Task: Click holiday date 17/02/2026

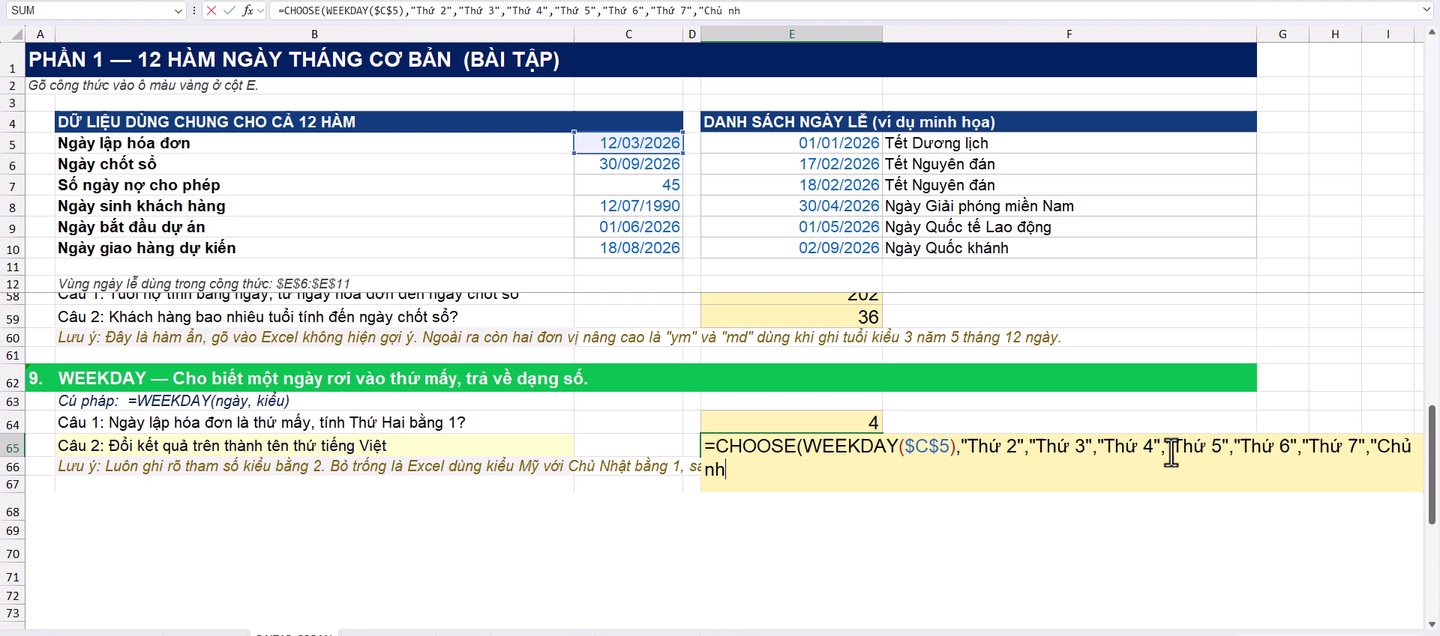Action: pyautogui.click(x=791, y=164)
